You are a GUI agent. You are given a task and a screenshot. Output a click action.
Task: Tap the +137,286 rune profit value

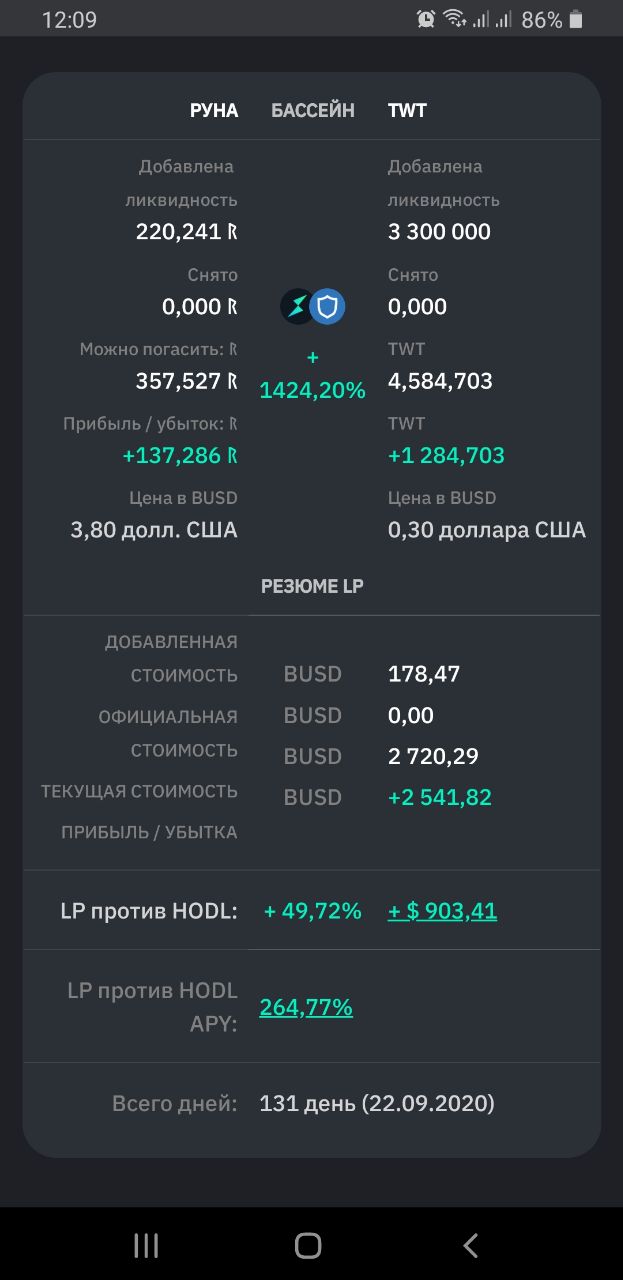pyautogui.click(x=180, y=456)
